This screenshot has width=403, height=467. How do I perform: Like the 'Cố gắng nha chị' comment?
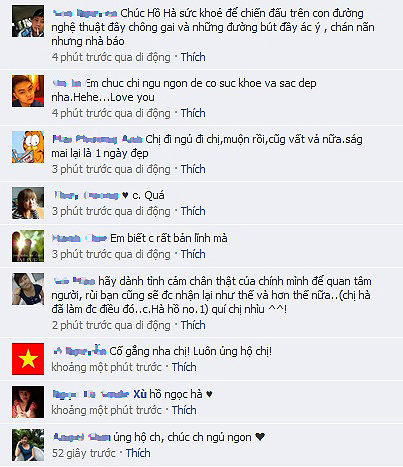coord(184,367)
